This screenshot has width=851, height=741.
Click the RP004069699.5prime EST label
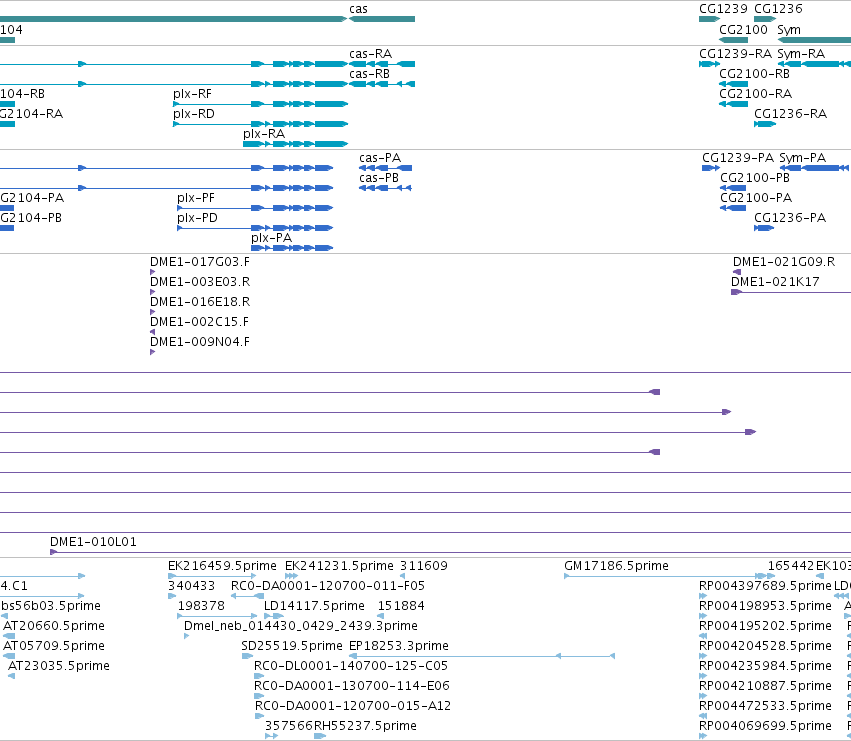(765, 727)
